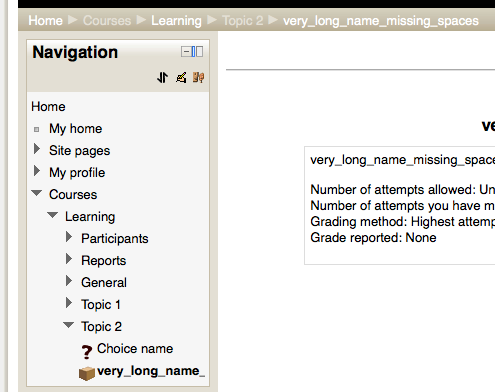
Task: Click the move block arrows icon
Action: [162, 78]
